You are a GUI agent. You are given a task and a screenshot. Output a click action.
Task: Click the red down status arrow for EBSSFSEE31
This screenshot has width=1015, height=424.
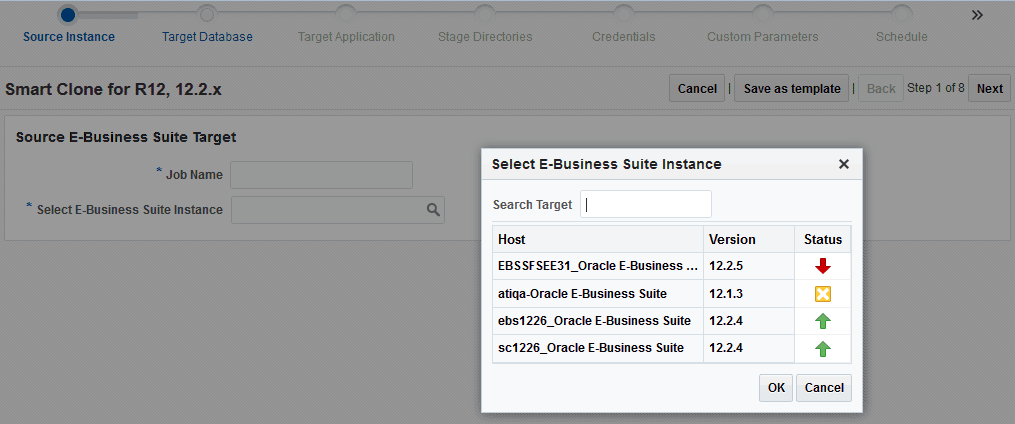point(823,266)
